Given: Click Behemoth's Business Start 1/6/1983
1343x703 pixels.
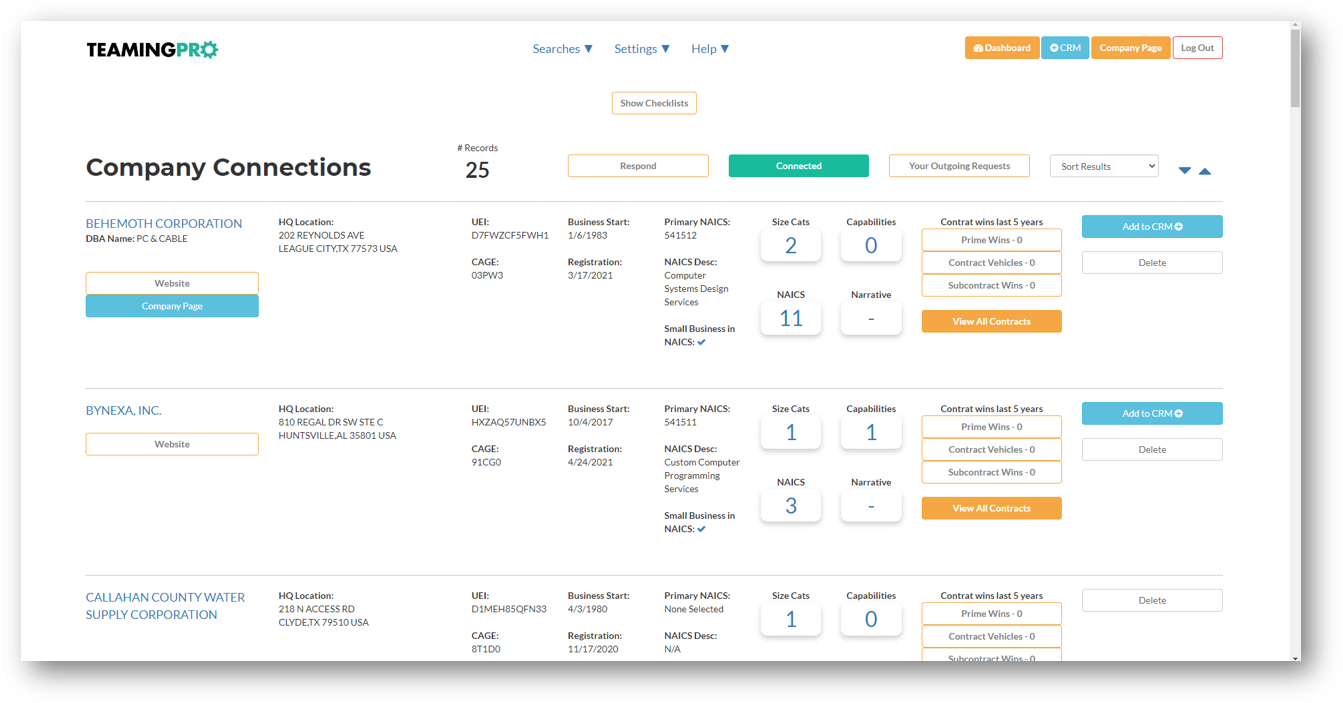Looking at the screenshot, I should (x=588, y=236).
